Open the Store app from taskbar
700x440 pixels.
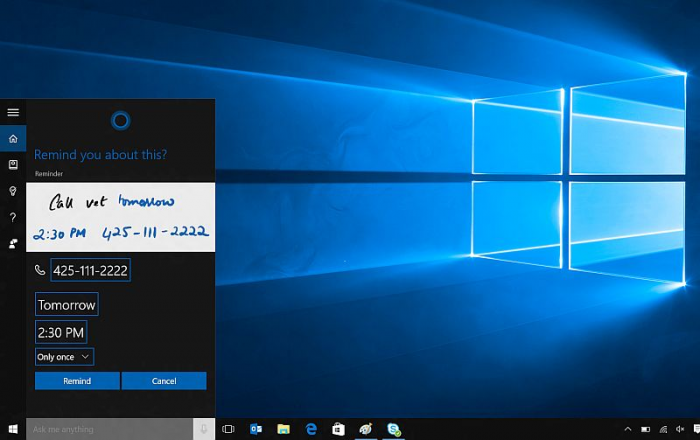[x=339, y=429]
